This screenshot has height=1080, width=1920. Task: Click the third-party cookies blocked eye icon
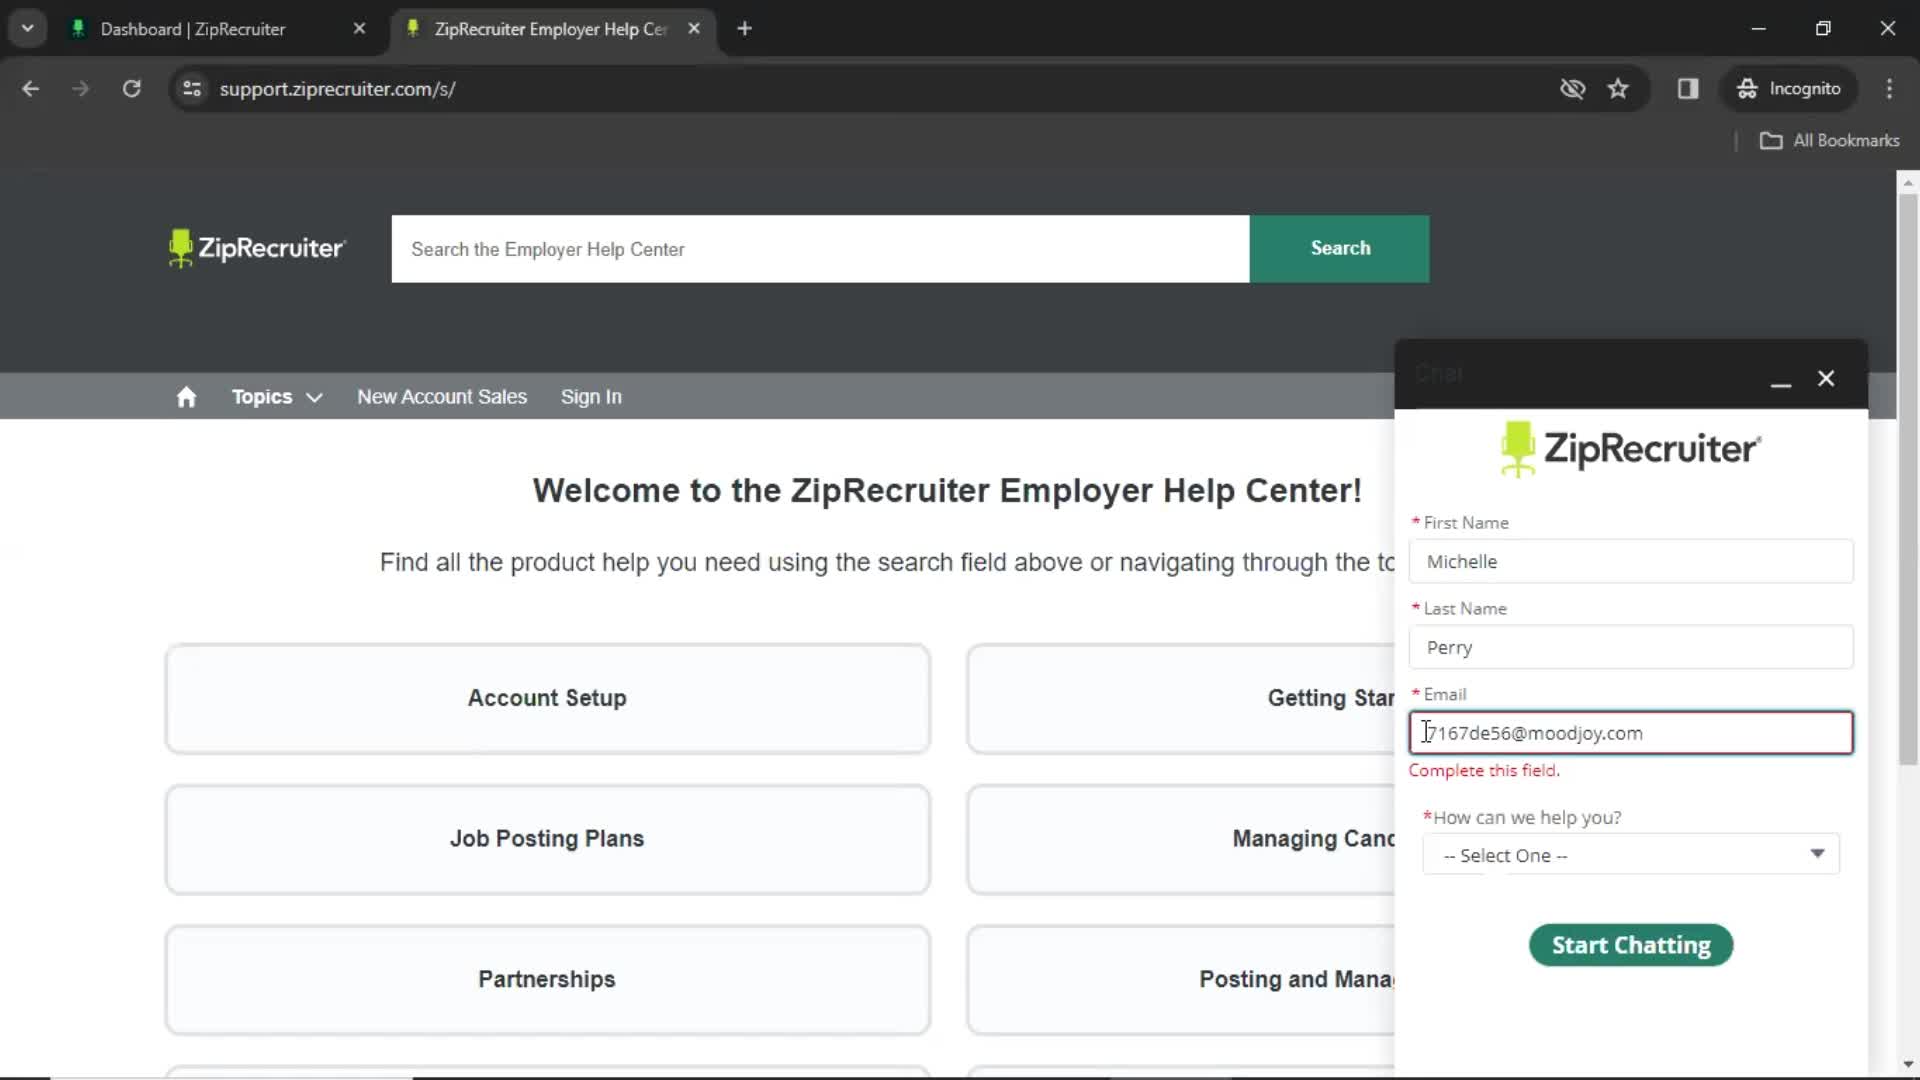pyautogui.click(x=1572, y=89)
